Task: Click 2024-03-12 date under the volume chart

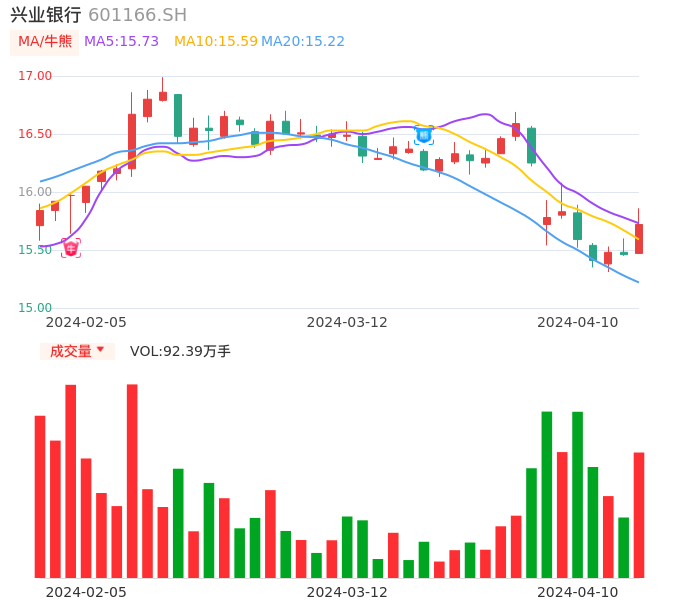Action: pyautogui.click(x=347, y=592)
